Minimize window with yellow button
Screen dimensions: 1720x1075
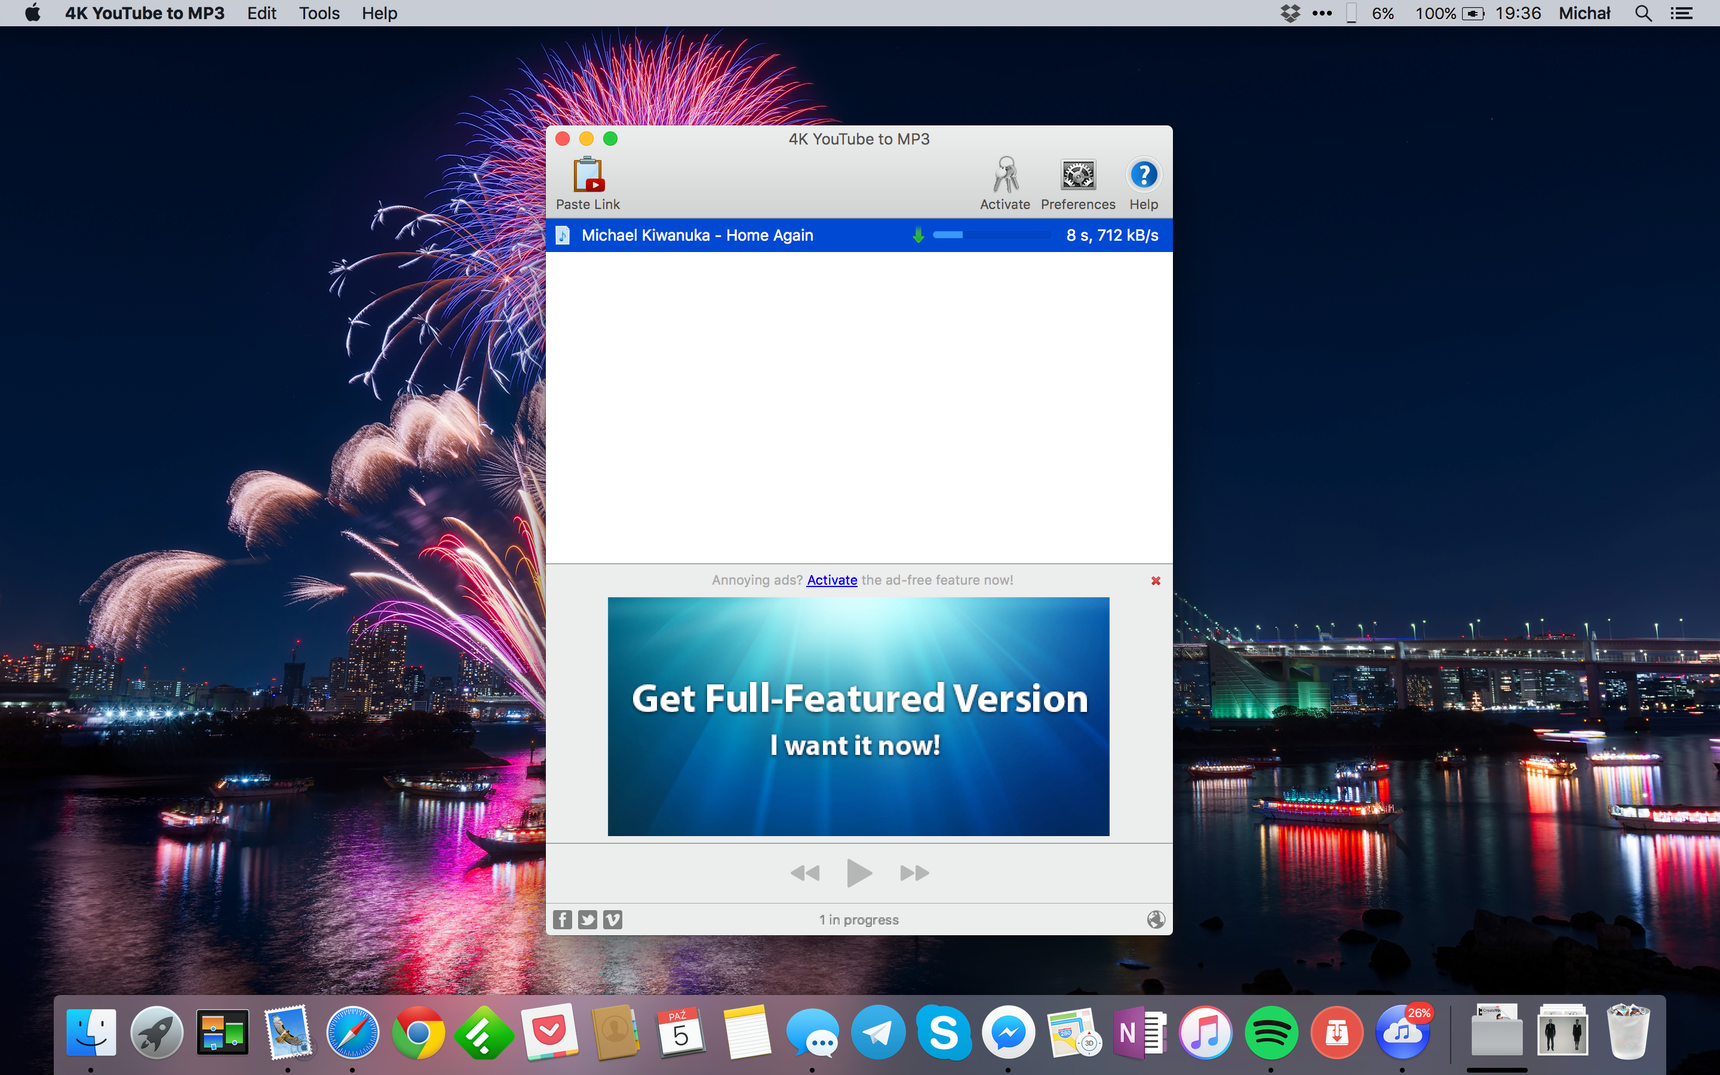587,139
